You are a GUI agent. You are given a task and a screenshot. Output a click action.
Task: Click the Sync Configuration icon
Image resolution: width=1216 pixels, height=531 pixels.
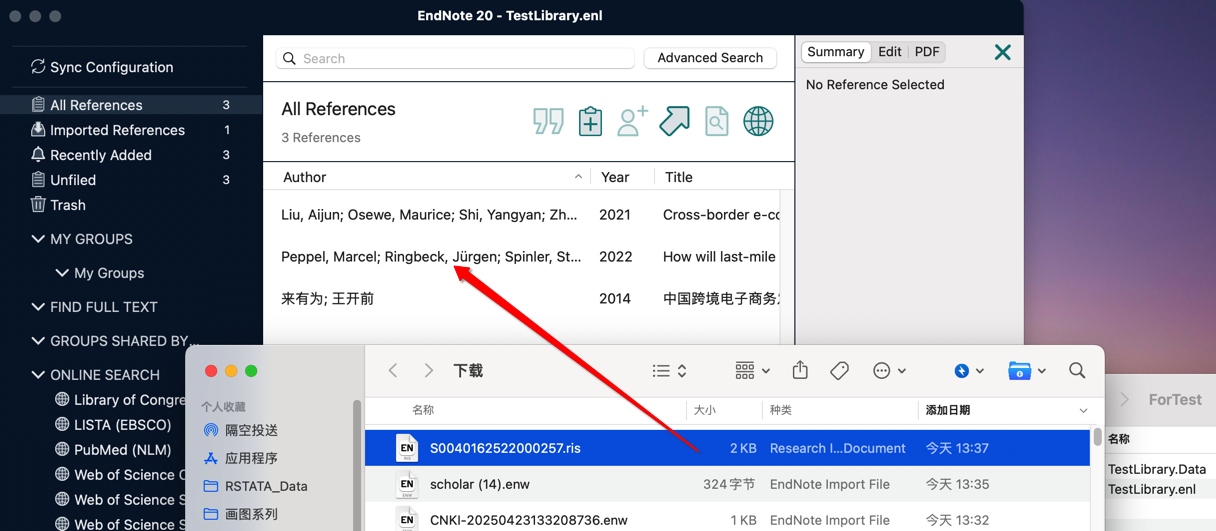(x=38, y=67)
